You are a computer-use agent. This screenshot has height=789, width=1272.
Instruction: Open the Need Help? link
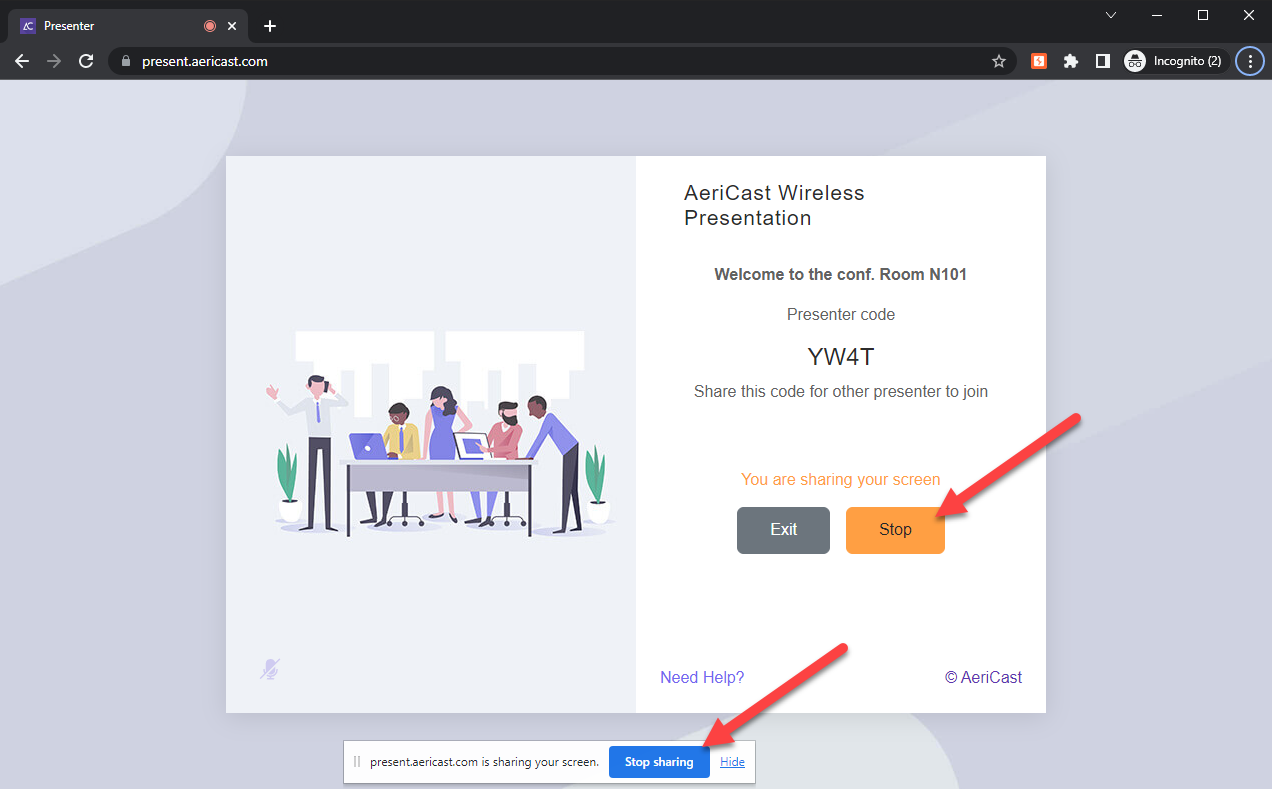[x=702, y=677]
